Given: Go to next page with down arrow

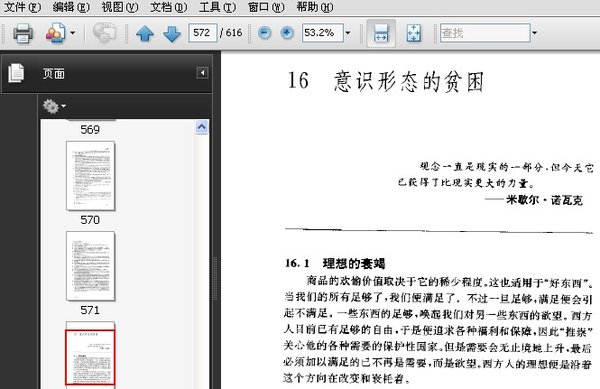Looking at the screenshot, I should [172, 33].
